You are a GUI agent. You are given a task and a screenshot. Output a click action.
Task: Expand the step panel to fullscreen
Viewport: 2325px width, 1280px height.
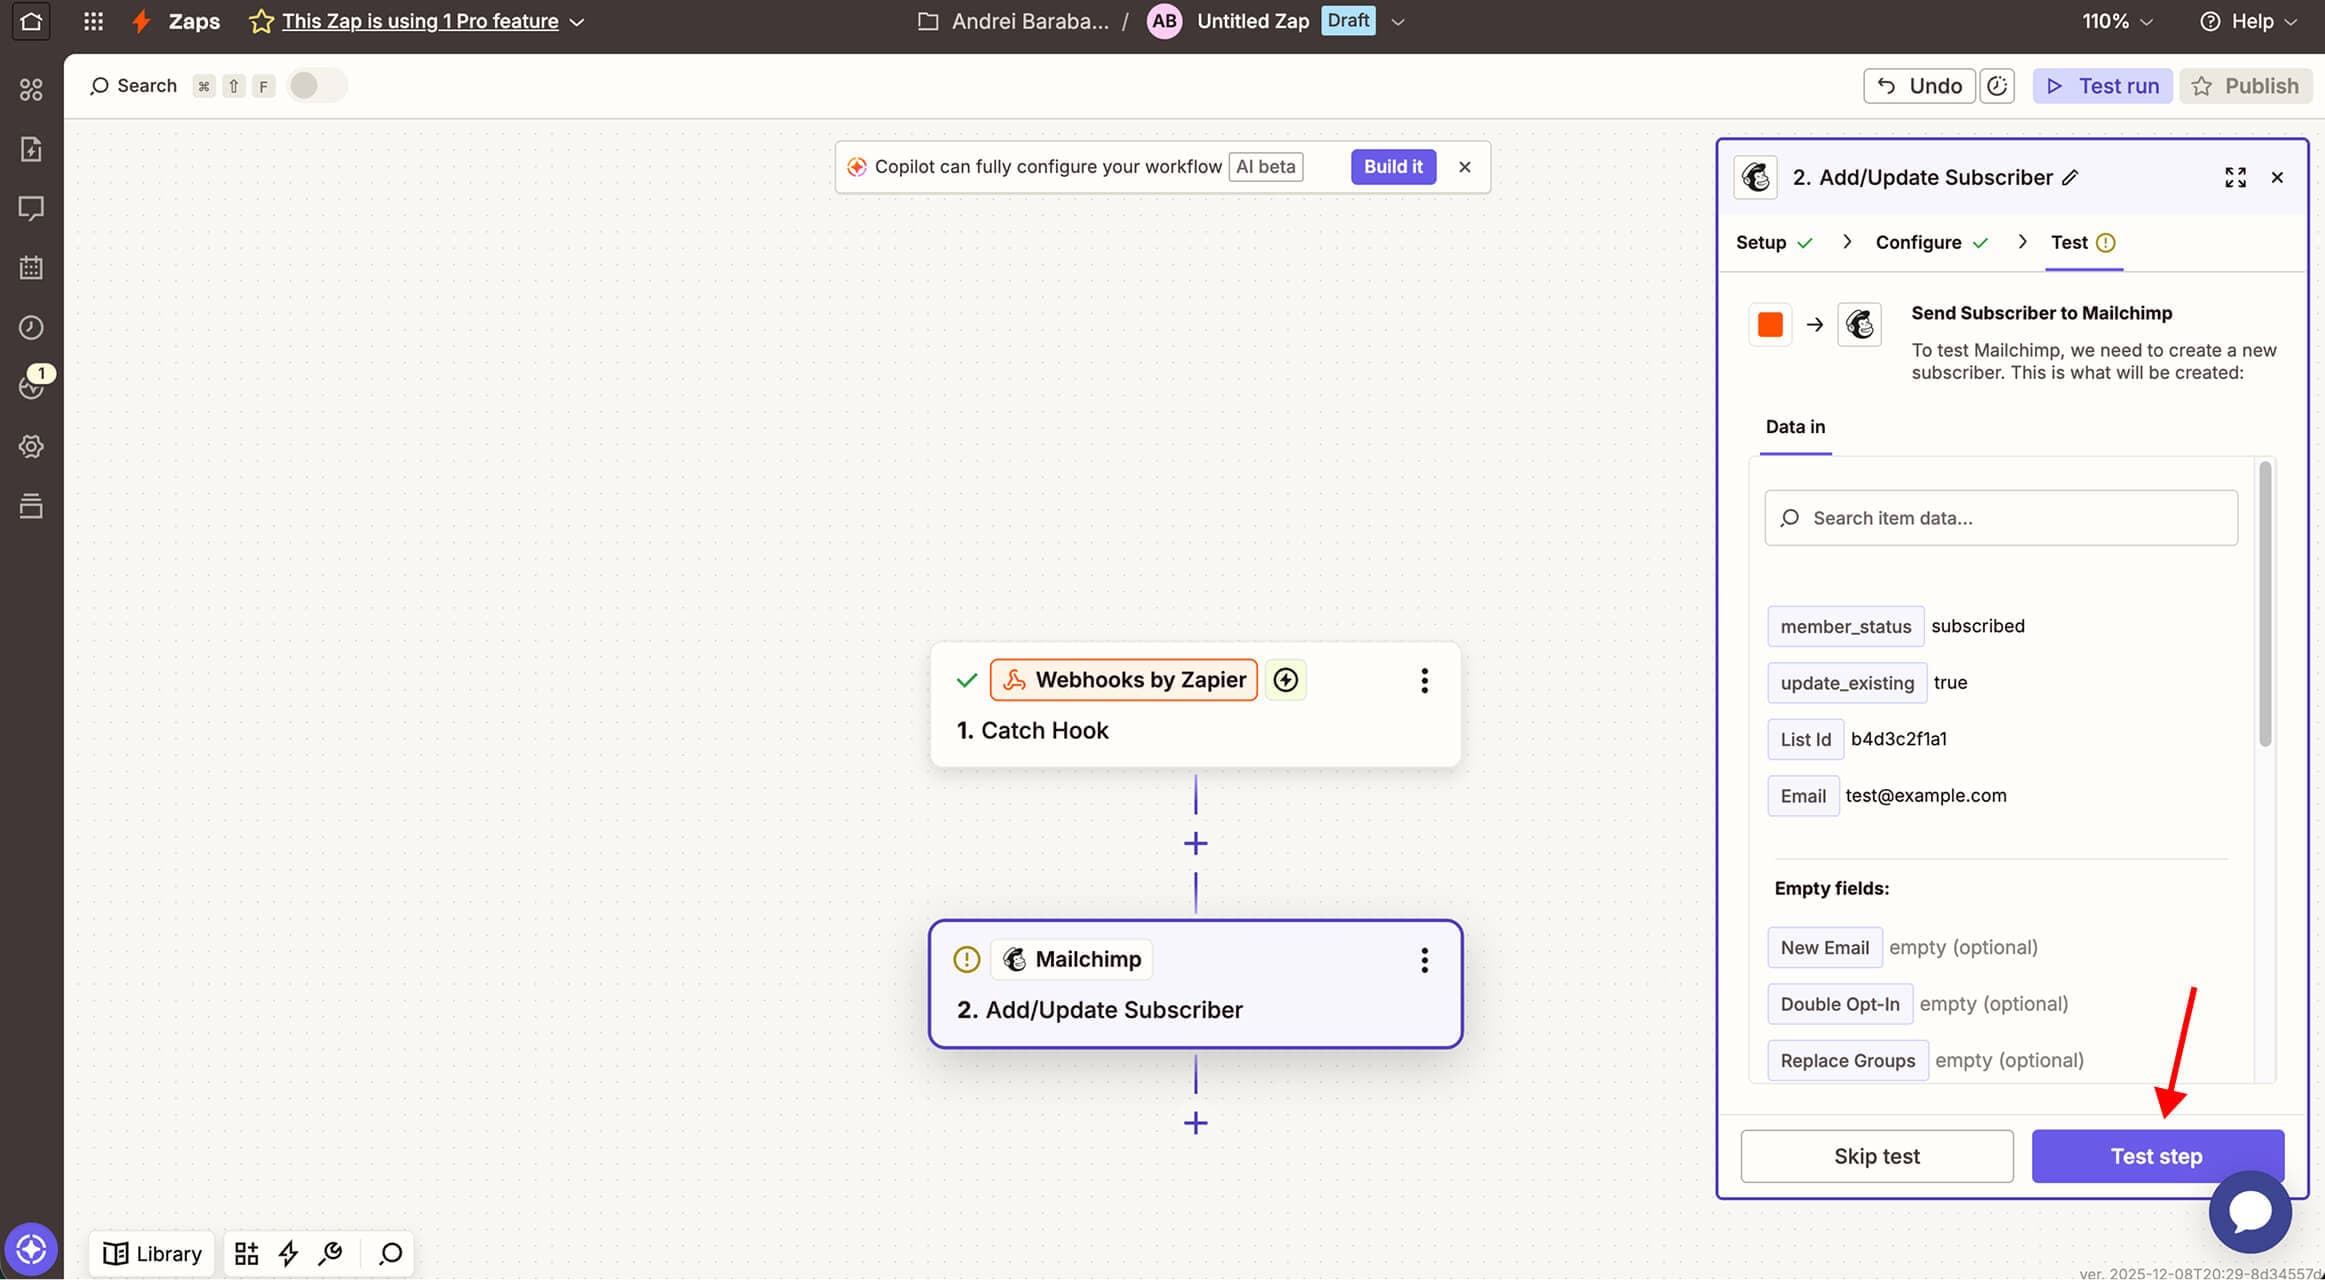pos(2235,177)
